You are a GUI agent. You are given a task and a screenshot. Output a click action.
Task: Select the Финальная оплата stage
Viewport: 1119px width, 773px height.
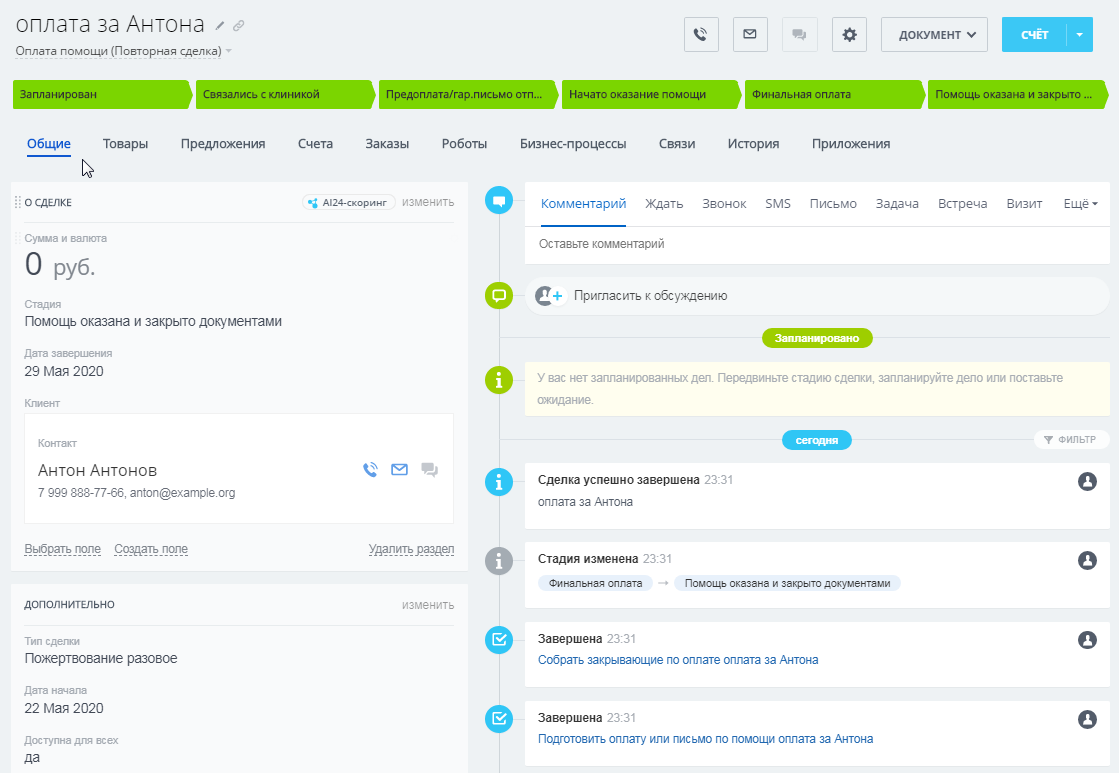(834, 94)
